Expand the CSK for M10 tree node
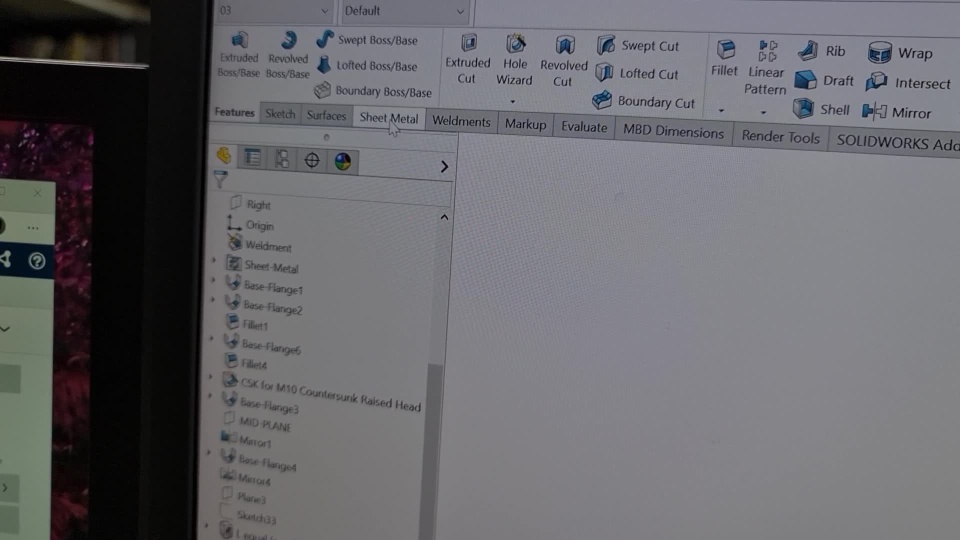Viewport: 960px width, 540px height. [211, 377]
